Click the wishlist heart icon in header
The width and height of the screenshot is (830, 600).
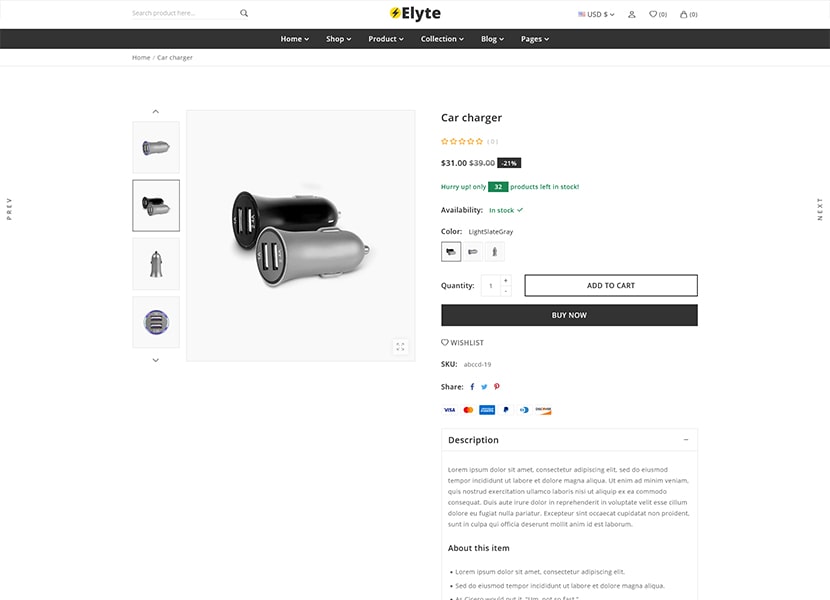tap(653, 14)
